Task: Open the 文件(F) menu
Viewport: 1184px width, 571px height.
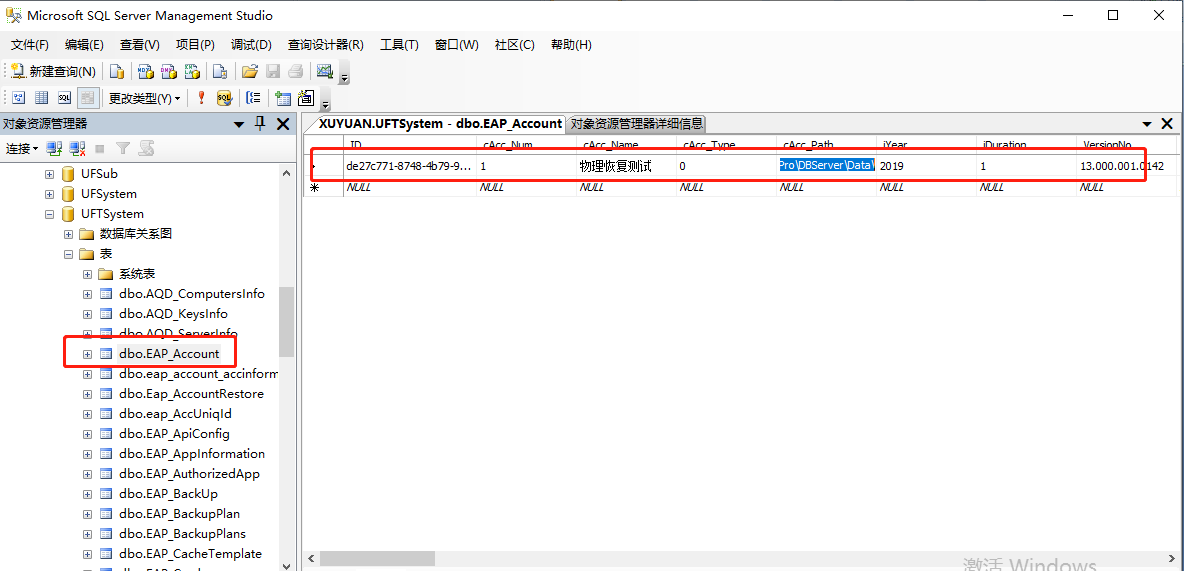Action: coord(29,45)
